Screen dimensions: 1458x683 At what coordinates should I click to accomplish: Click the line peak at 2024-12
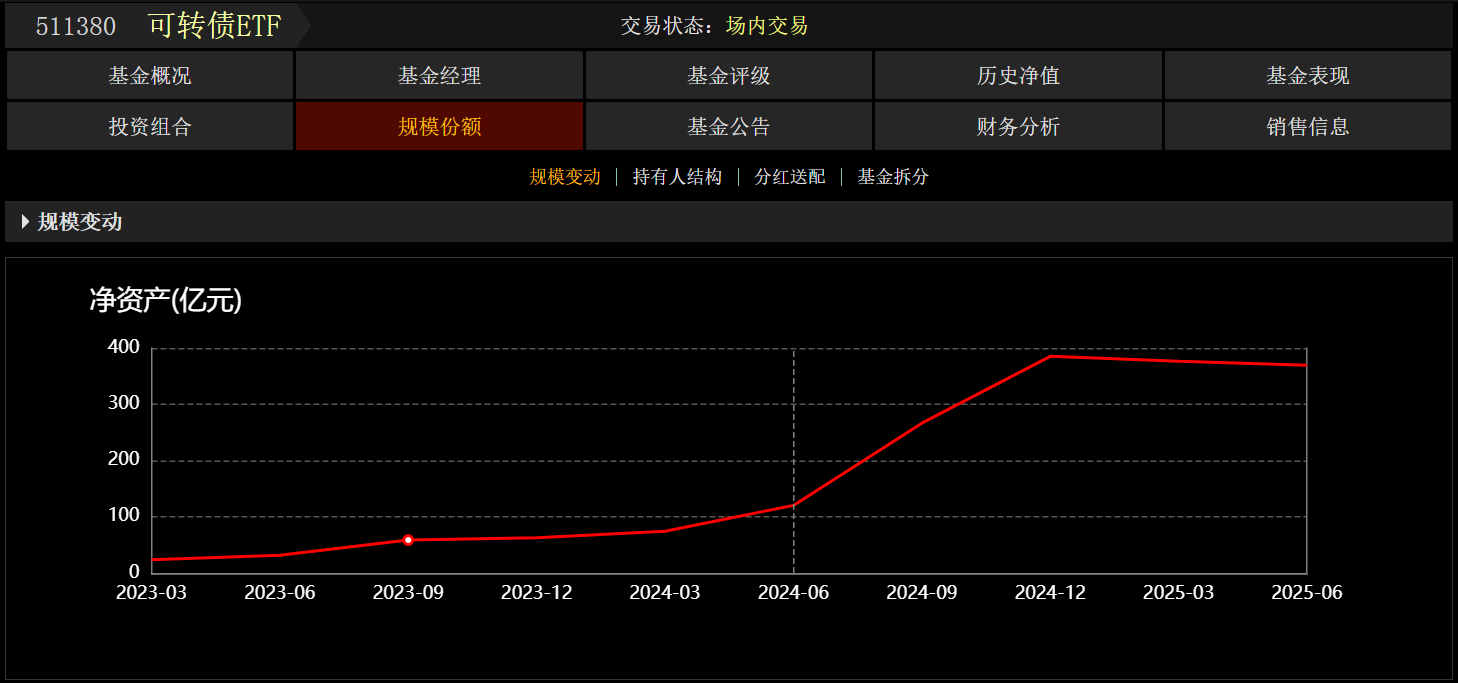(x=1050, y=356)
